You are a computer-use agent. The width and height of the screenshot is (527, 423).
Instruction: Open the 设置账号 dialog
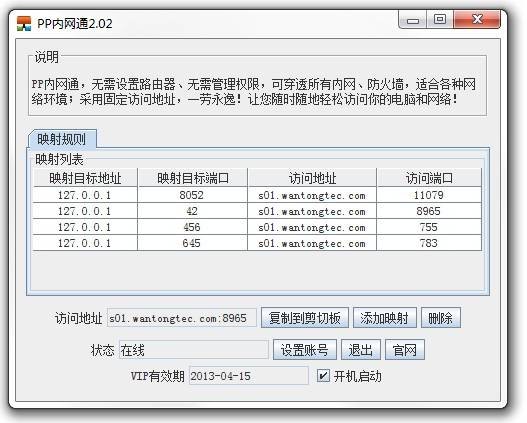point(305,350)
